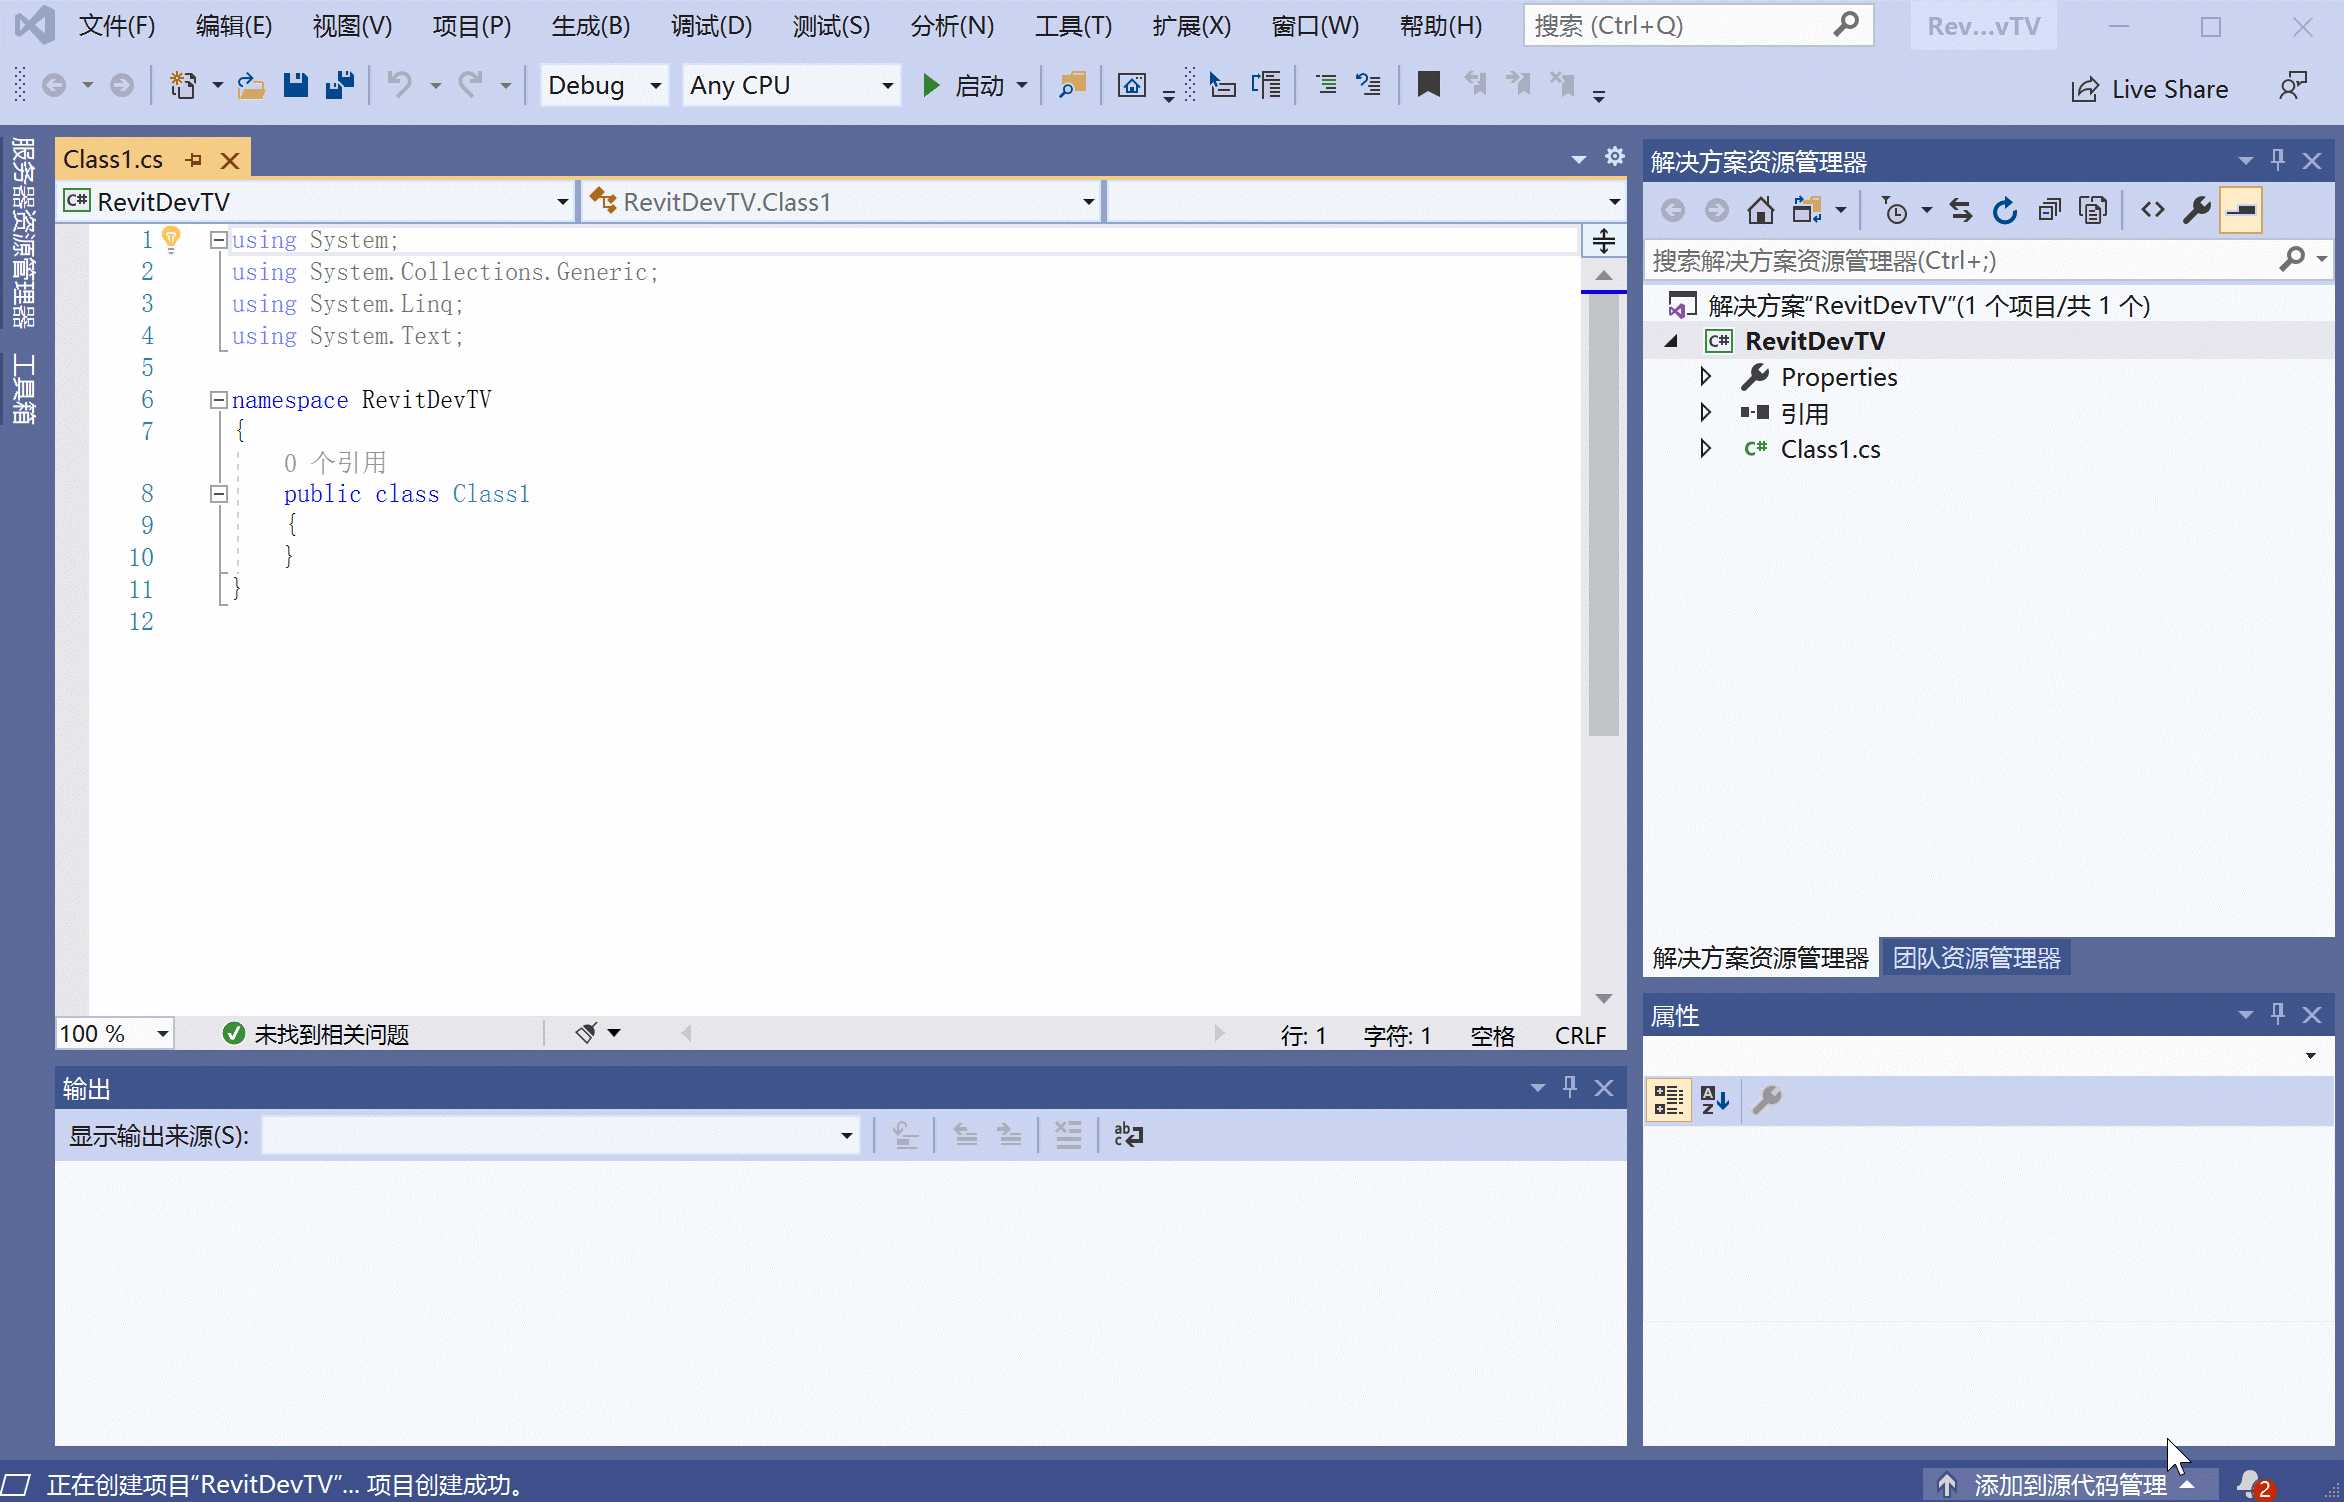Screen dimensions: 2344x1502
Task: Toggle Categorized view in Properties panel
Action: tap(1668, 1100)
